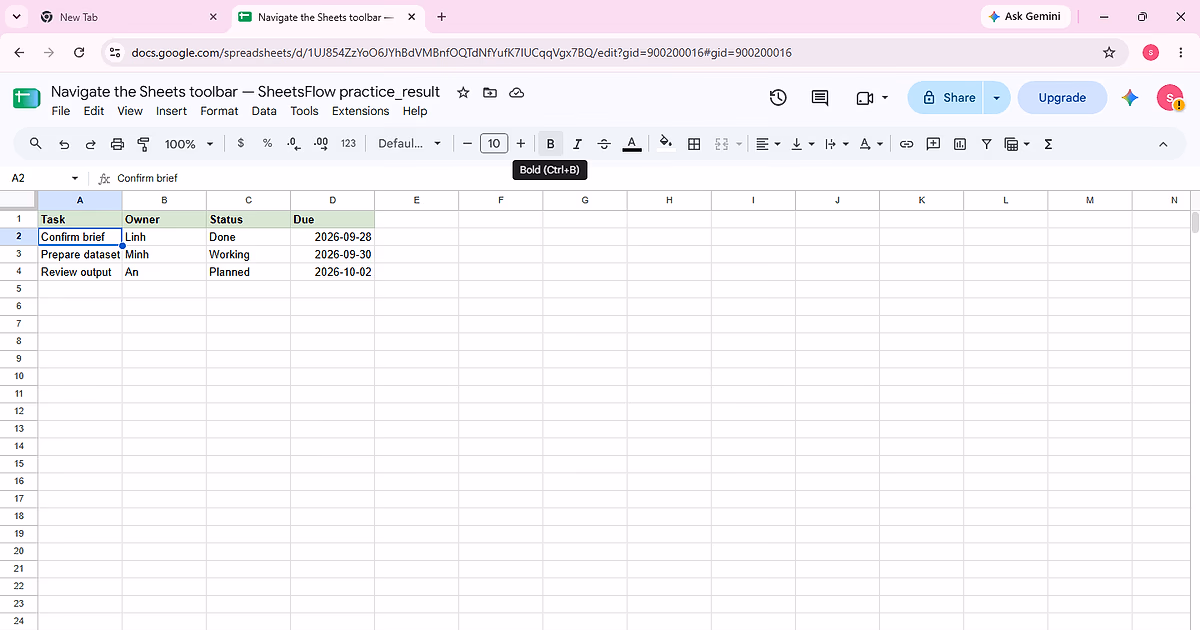The image size is (1200, 630).
Task: Hide the menus with collapse chevron
Action: point(1163,144)
